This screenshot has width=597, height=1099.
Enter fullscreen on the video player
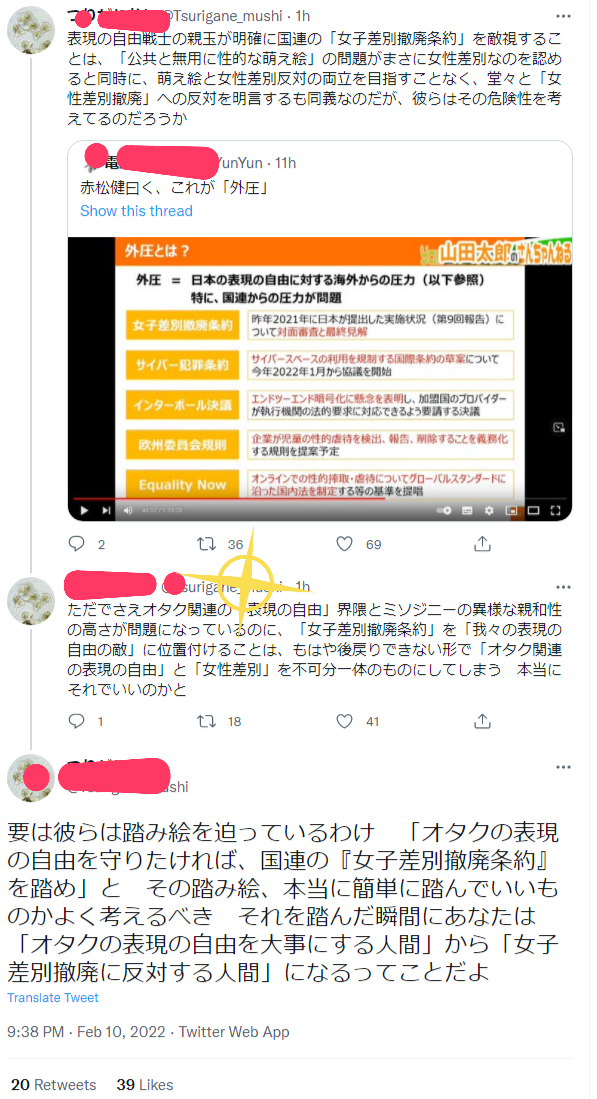click(555, 510)
